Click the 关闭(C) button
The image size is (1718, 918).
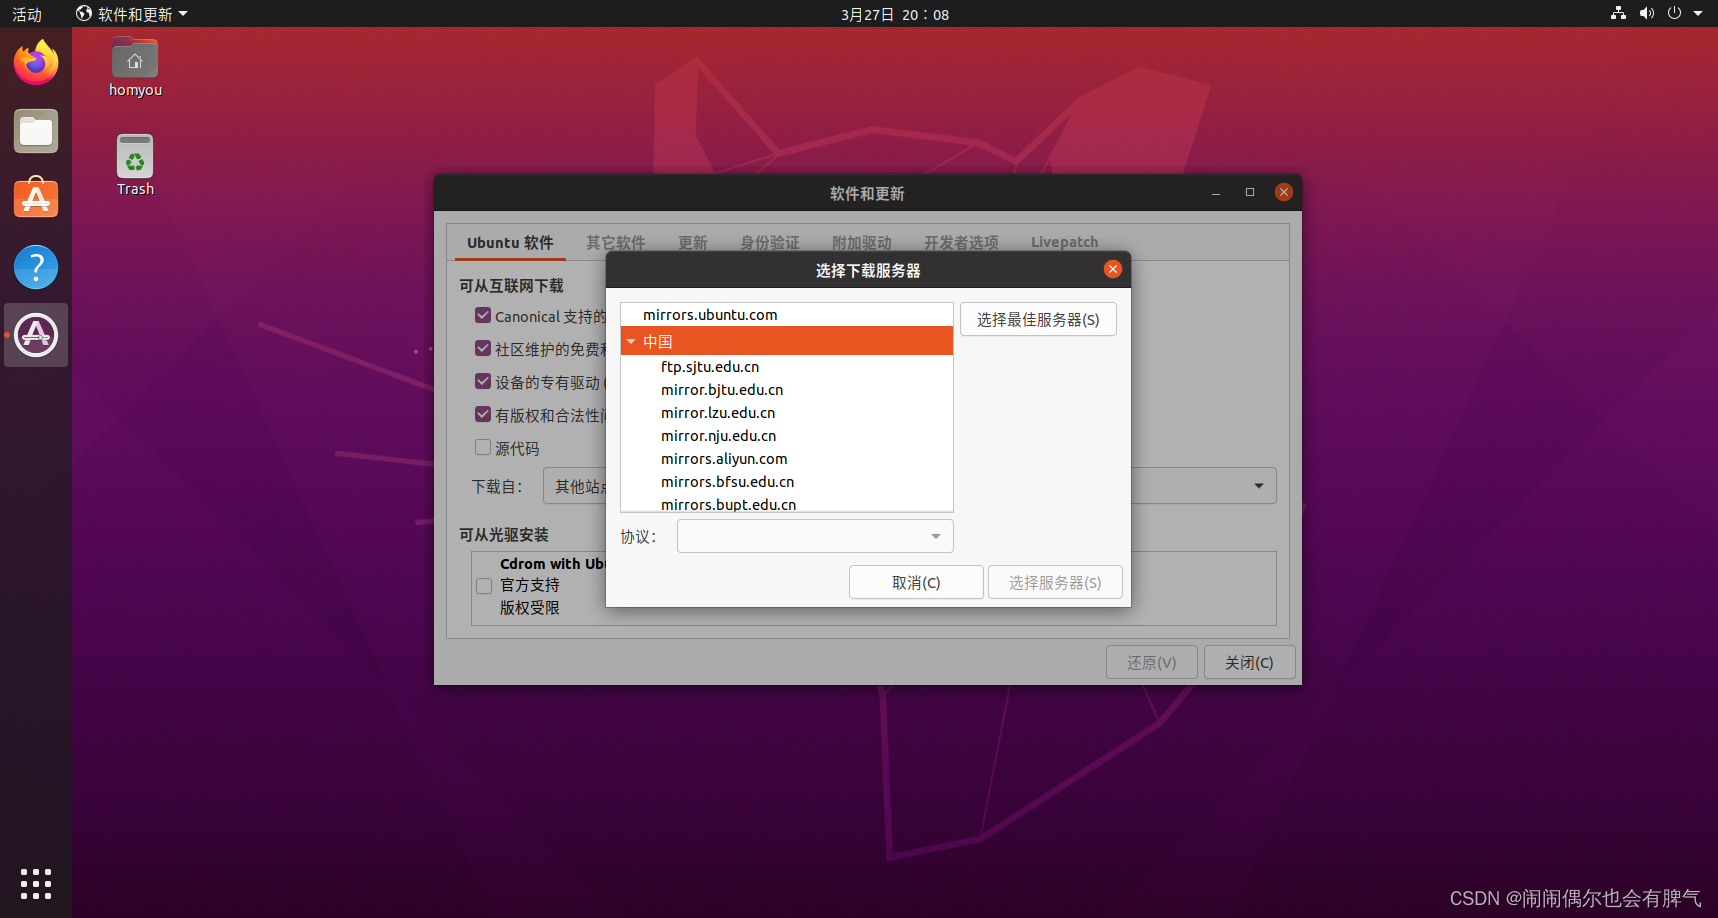(1250, 662)
